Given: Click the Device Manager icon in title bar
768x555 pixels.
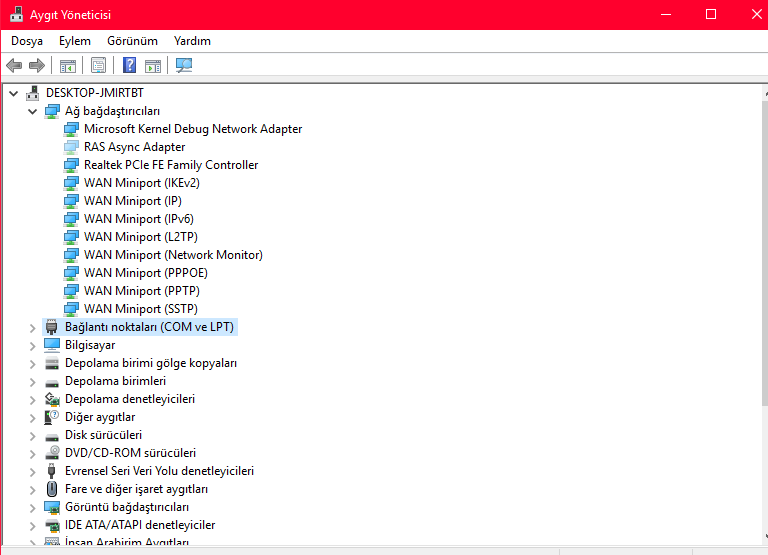Looking at the screenshot, I should 17,15.
